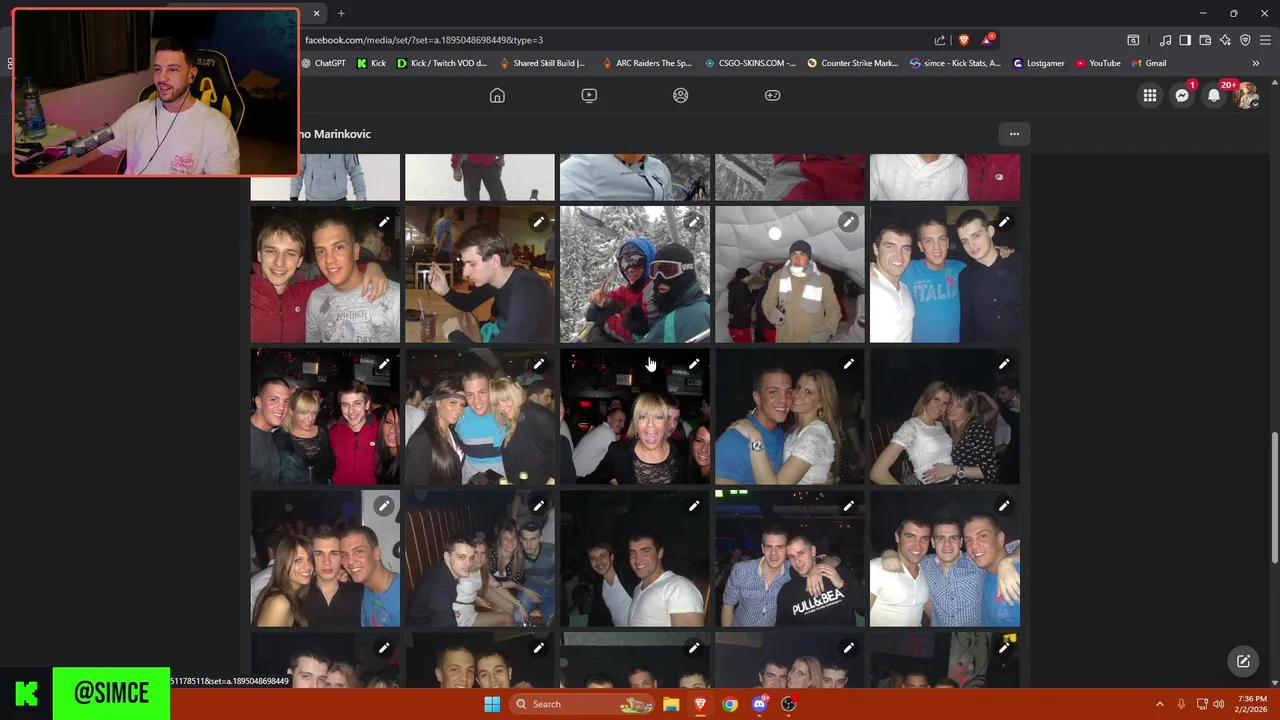
Task: Click the share page icon in address bar
Action: click(x=940, y=40)
